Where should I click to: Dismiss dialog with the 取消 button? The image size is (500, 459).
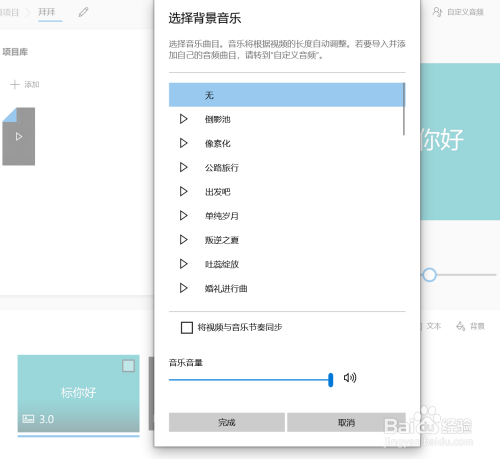pyautogui.click(x=346, y=422)
